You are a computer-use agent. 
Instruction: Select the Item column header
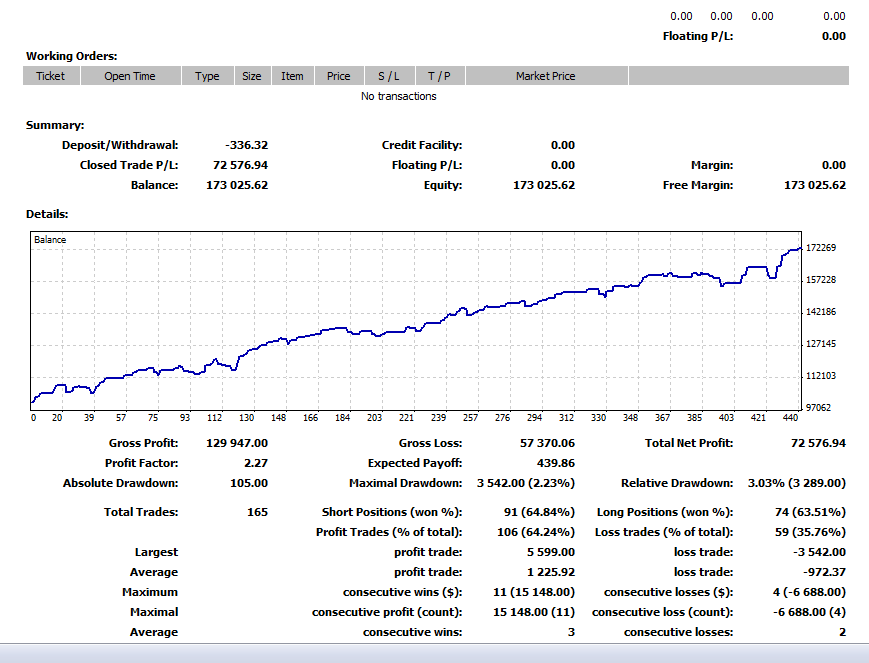tap(292, 76)
